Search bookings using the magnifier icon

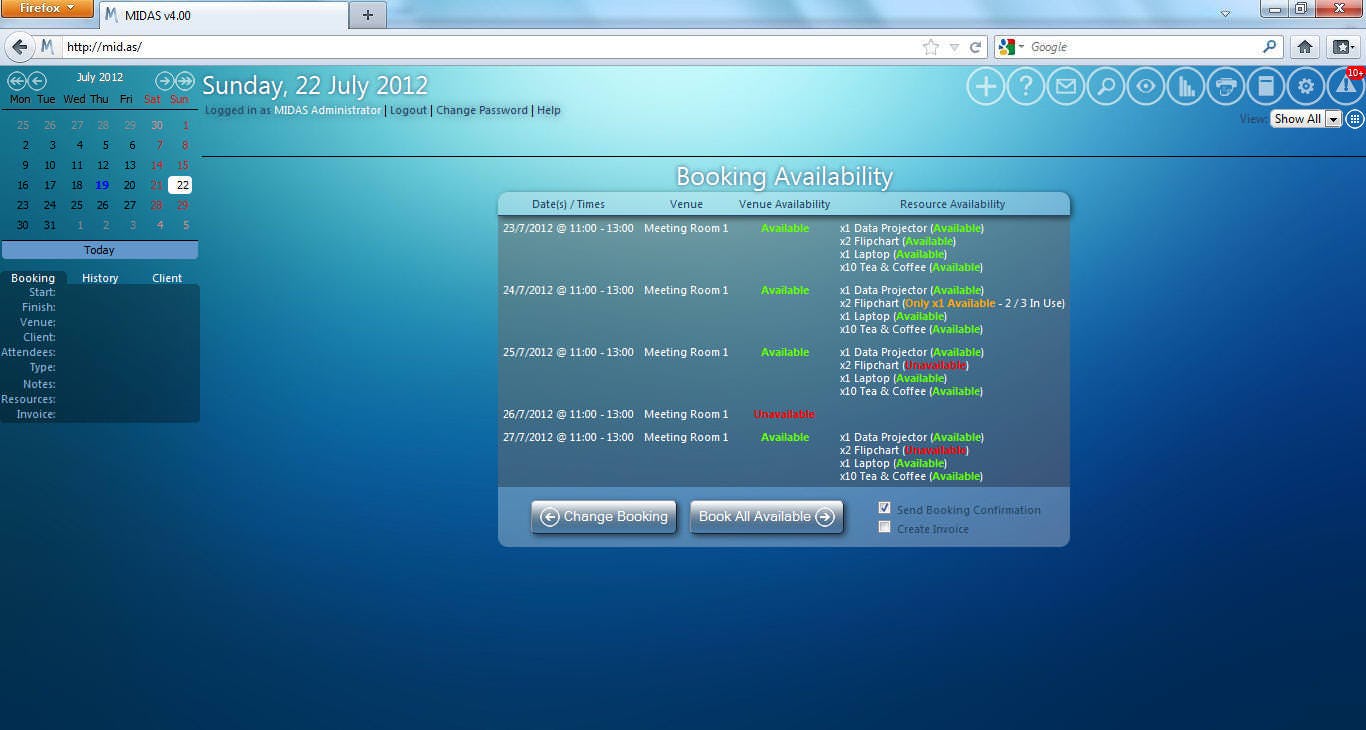pyautogui.click(x=1105, y=86)
